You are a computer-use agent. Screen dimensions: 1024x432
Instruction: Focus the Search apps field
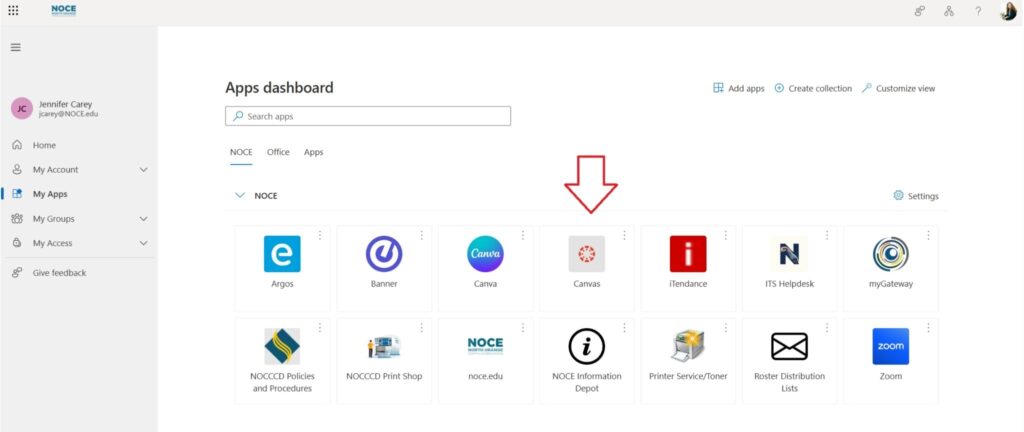click(x=368, y=116)
